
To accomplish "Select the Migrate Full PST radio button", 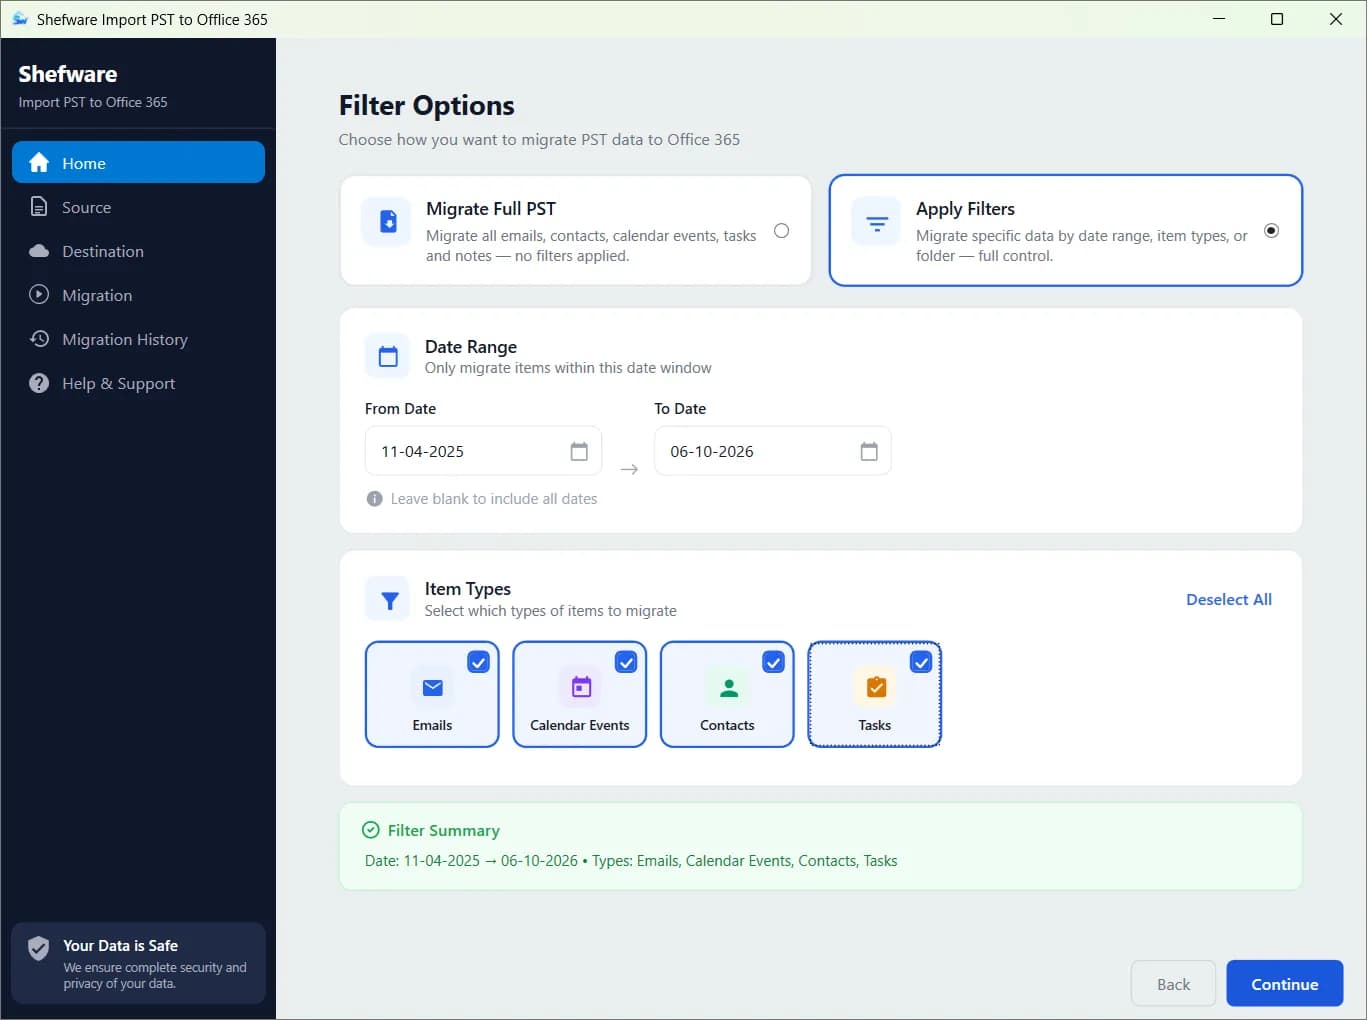I will [x=782, y=231].
